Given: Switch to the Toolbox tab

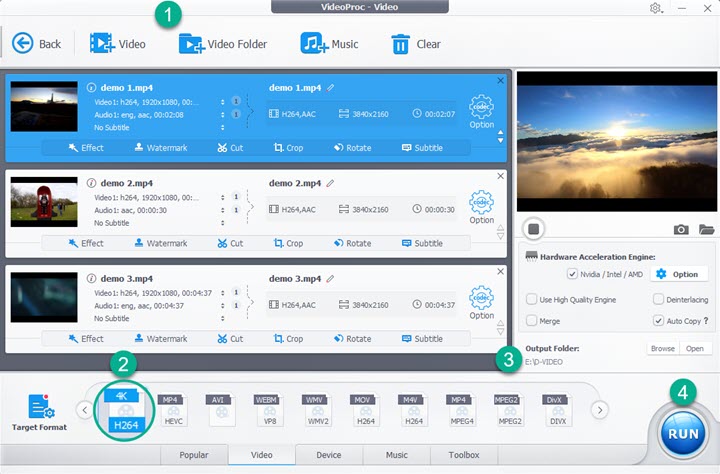Looking at the screenshot, I should [x=464, y=455].
